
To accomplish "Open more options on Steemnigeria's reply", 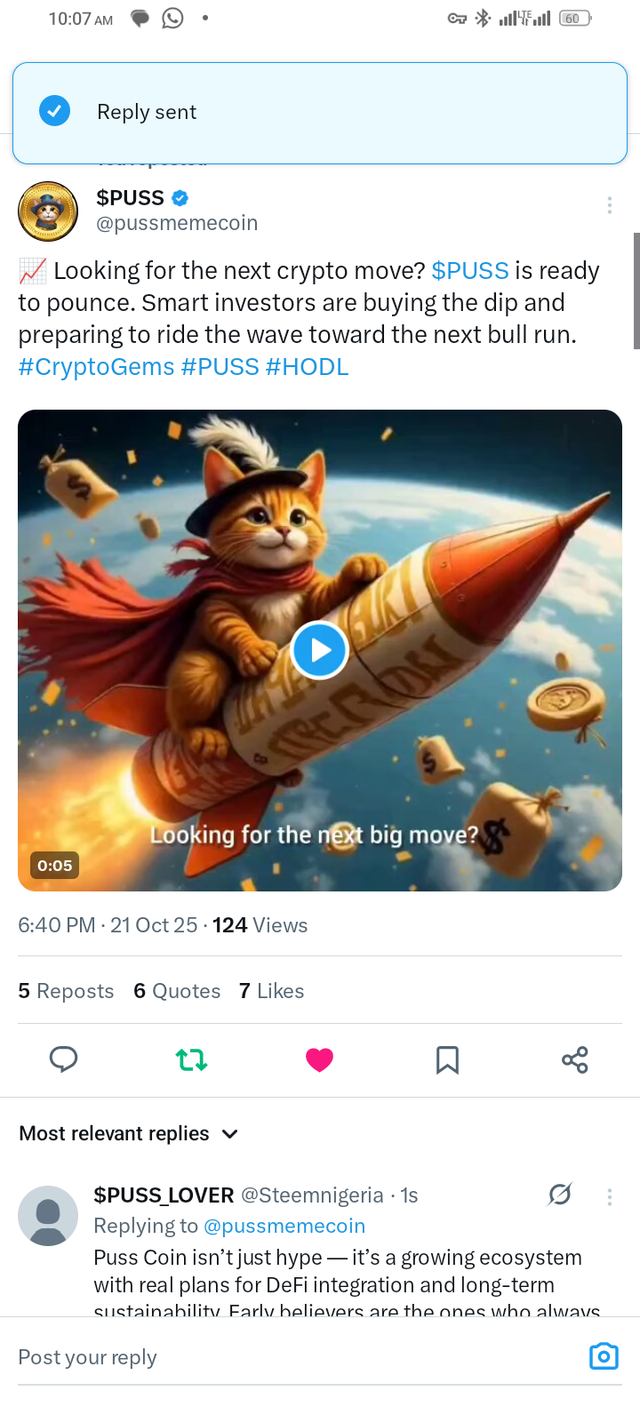I will click(609, 1196).
